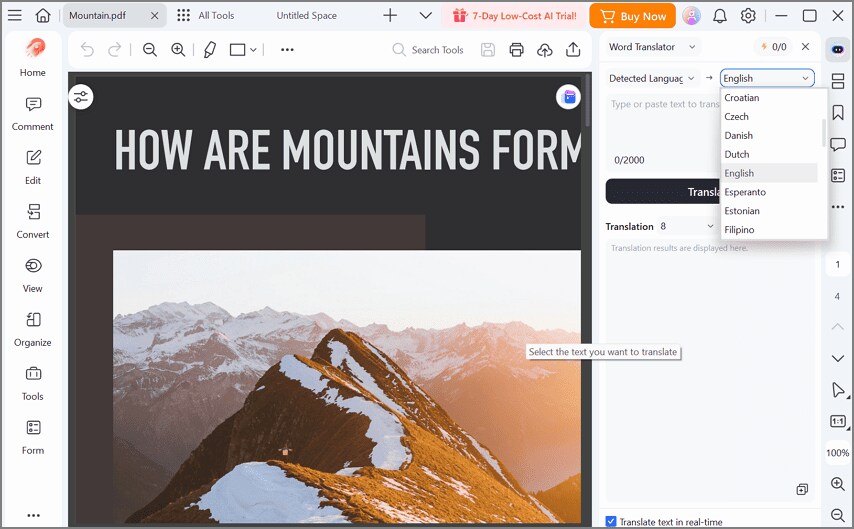854x529 pixels.
Task: Open the Form tools
Action: click(x=33, y=437)
